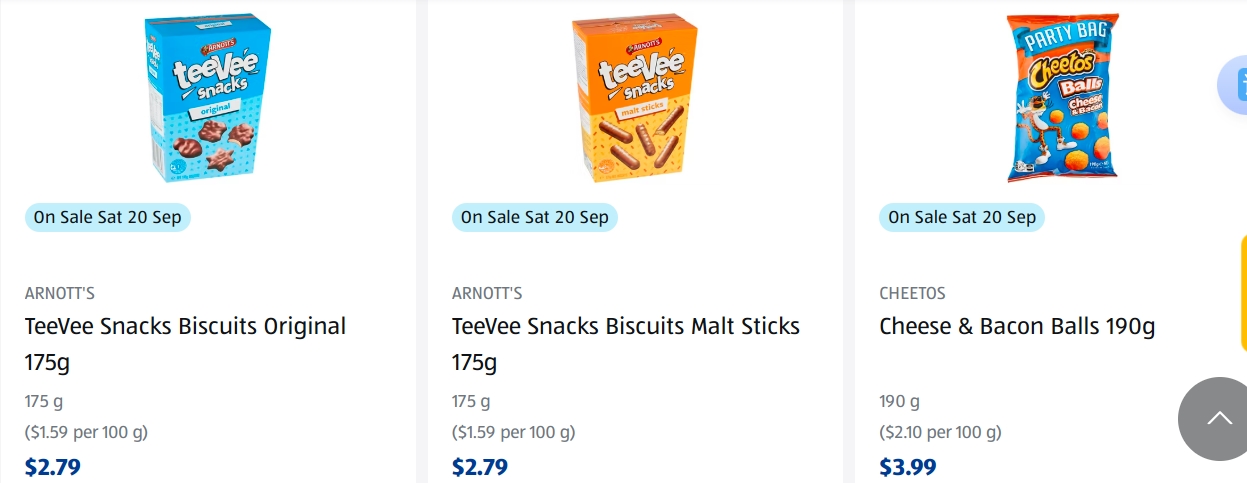Click the ARNOTT'S brand above TeeVee Original
This screenshot has width=1247, height=483.
coord(60,294)
